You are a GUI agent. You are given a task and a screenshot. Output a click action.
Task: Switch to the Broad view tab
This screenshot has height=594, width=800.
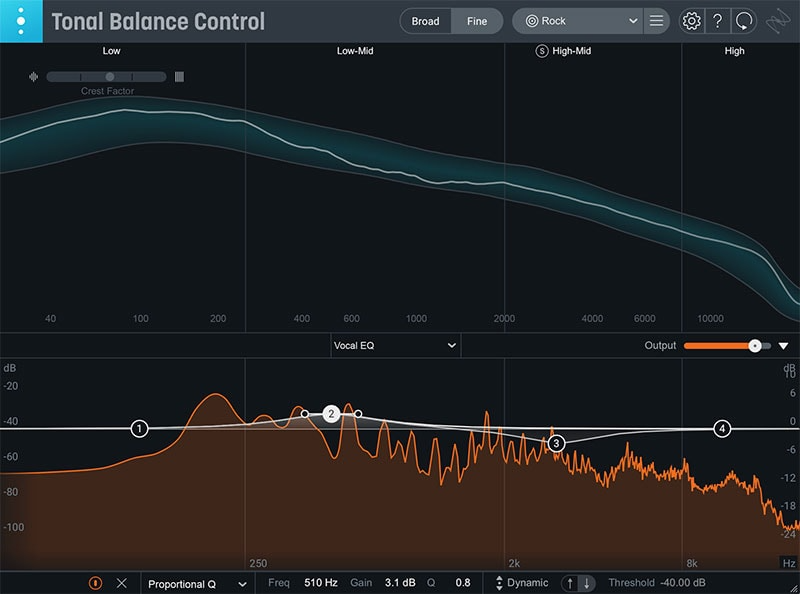pyautogui.click(x=424, y=21)
